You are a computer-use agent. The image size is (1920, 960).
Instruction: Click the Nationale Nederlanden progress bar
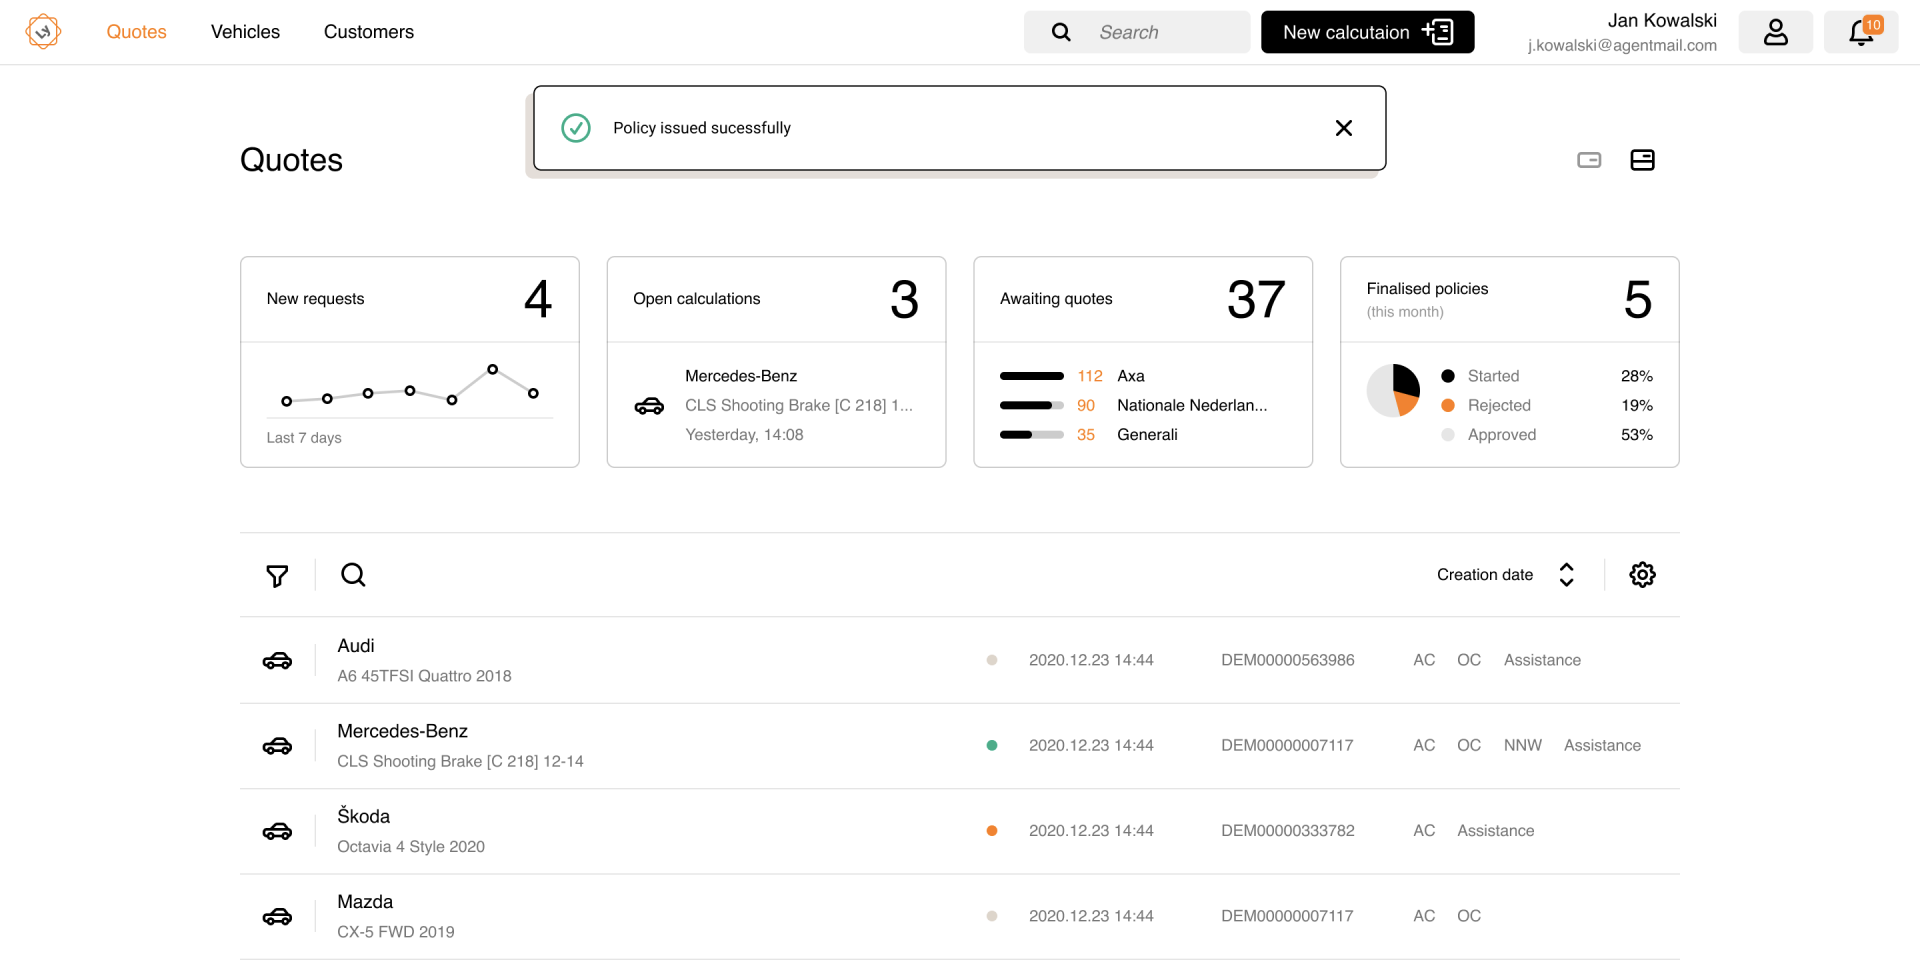coord(1032,405)
